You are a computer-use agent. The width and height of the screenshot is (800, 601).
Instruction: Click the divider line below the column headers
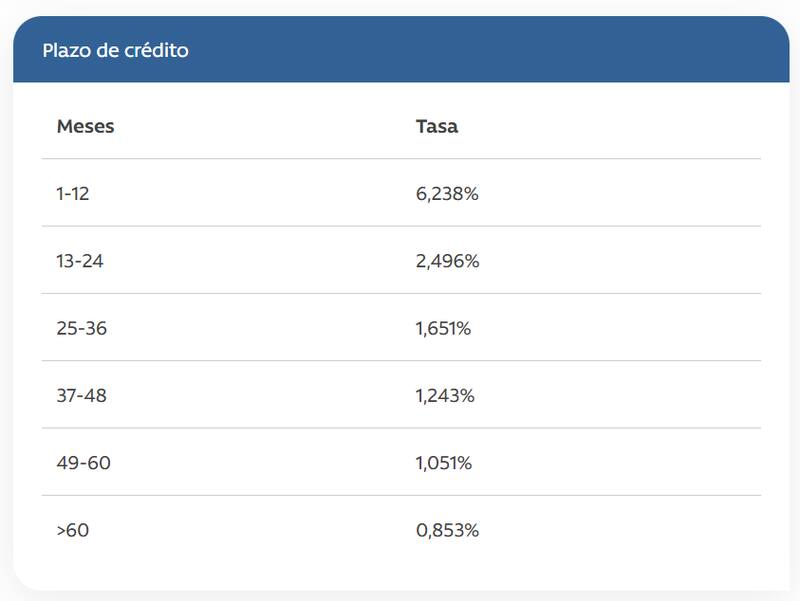[x=400, y=159]
